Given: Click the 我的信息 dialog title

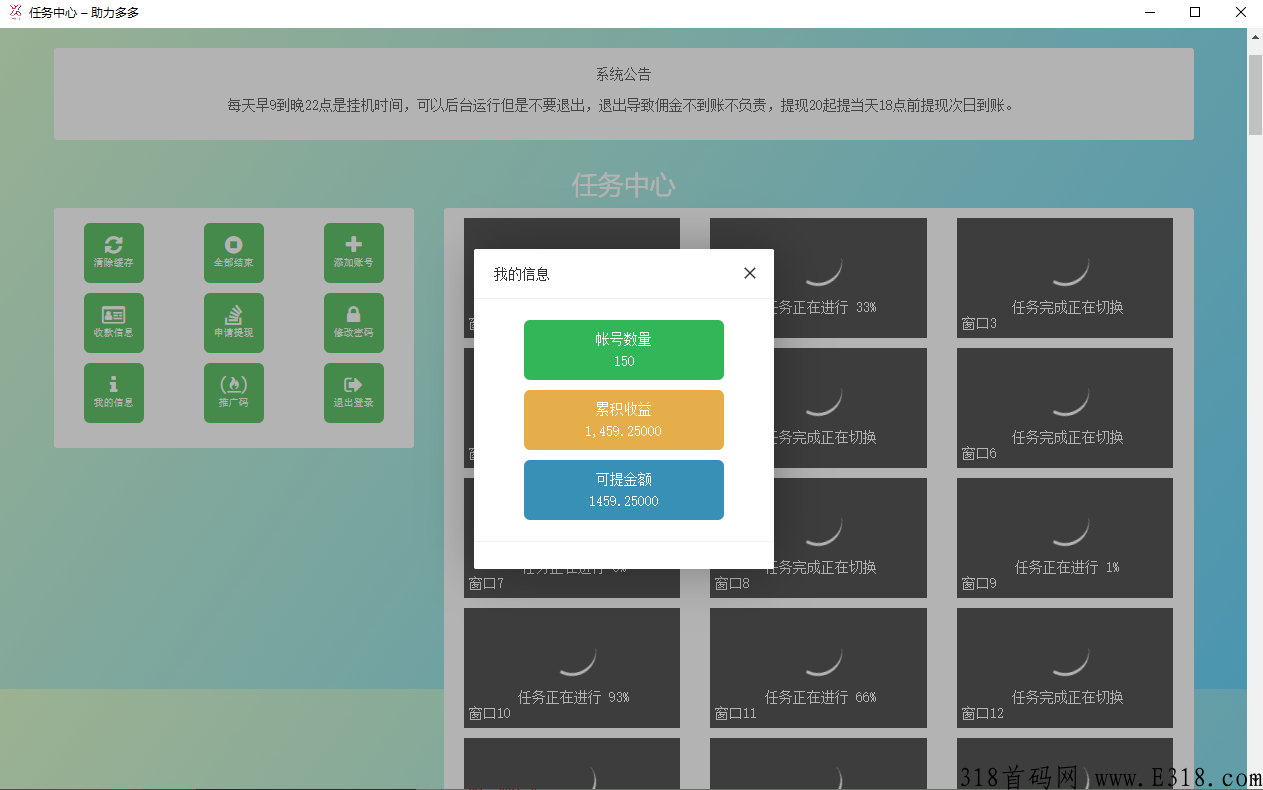Looking at the screenshot, I should (x=521, y=274).
